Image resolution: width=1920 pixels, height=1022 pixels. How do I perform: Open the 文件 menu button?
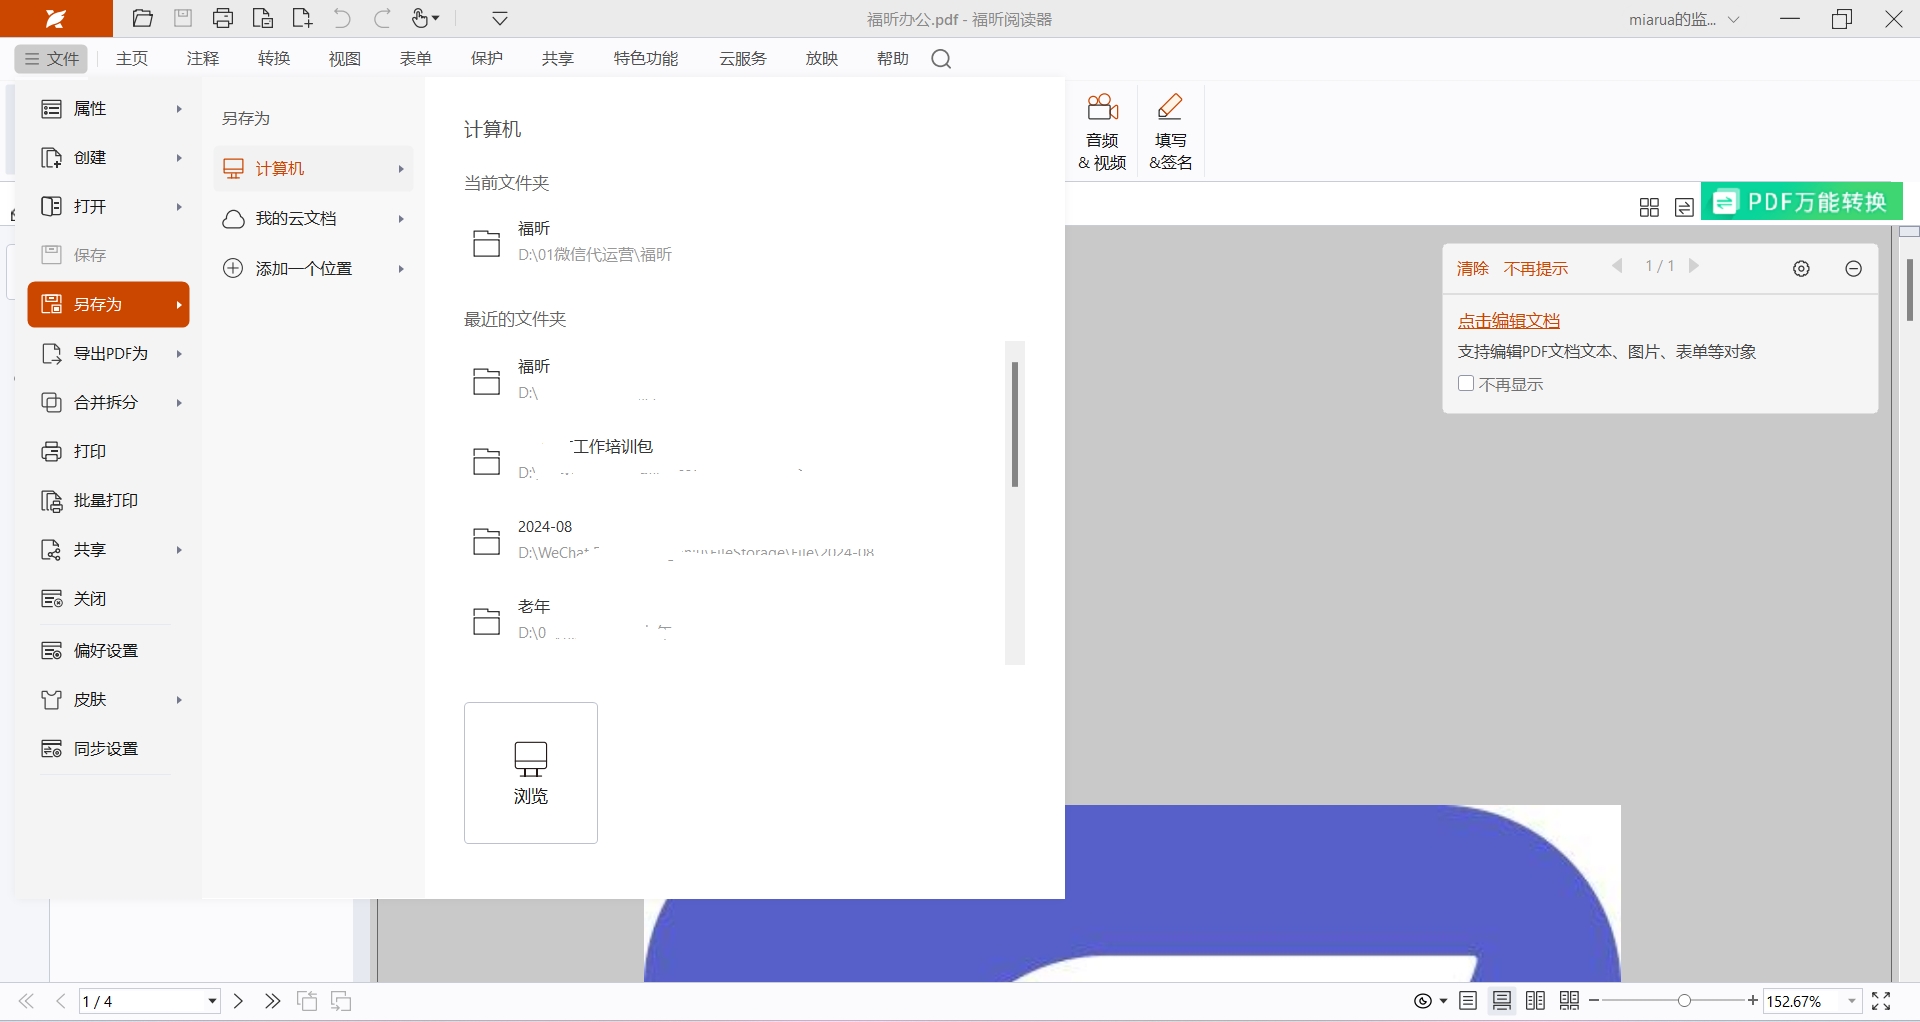pyautogui.click(x=52, y=59)
